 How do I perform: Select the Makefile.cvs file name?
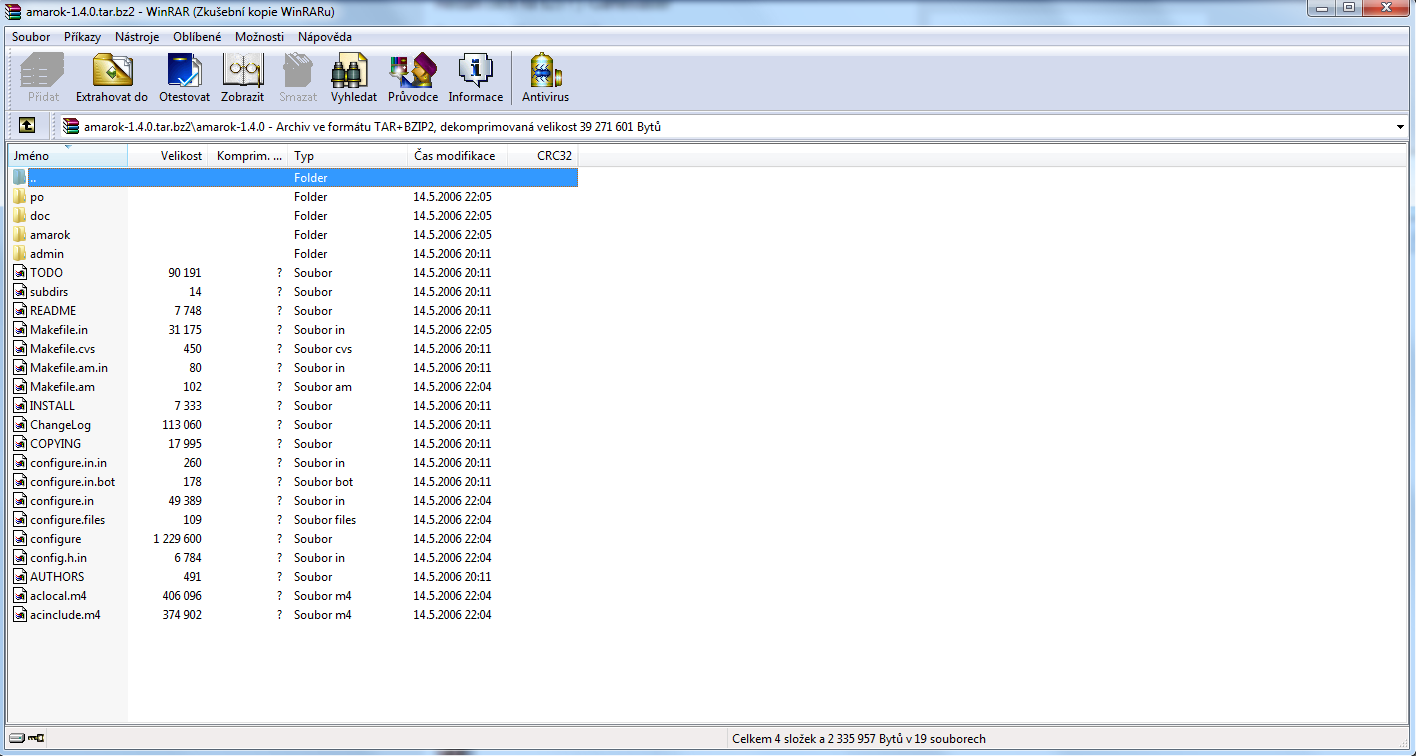tap(62, 349)
